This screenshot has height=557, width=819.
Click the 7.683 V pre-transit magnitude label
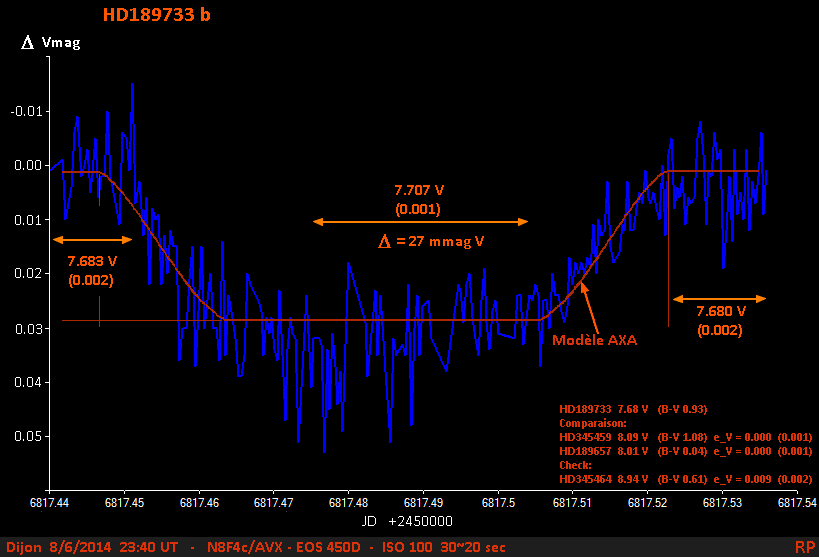click(x=92, y=260)
